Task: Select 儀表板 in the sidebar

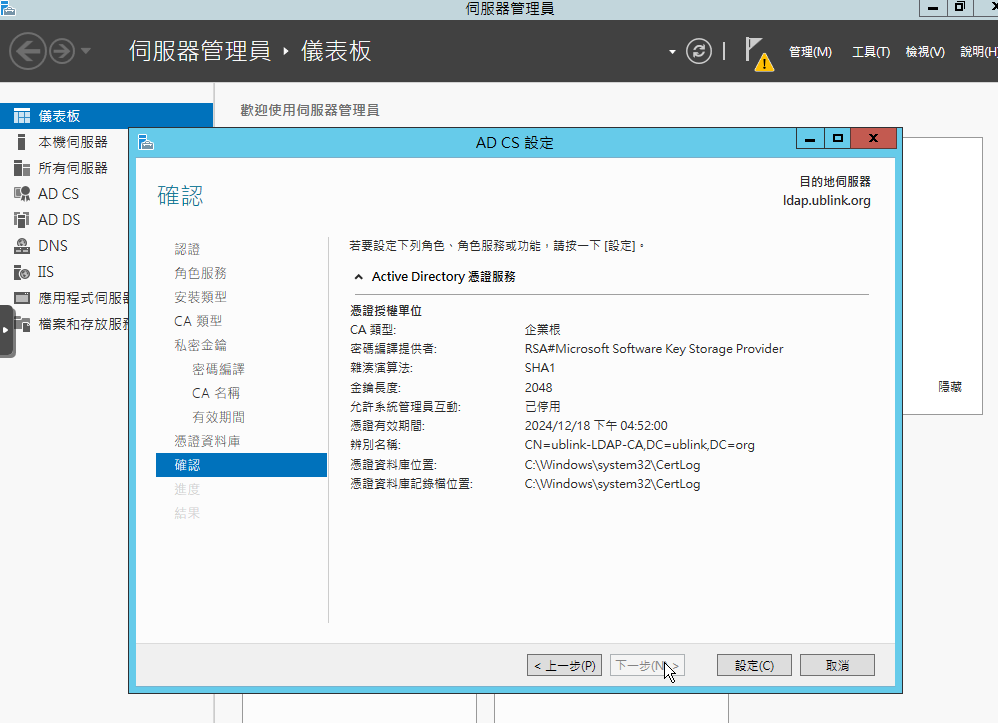Action: pyautogui.click(x=106, y=116)
